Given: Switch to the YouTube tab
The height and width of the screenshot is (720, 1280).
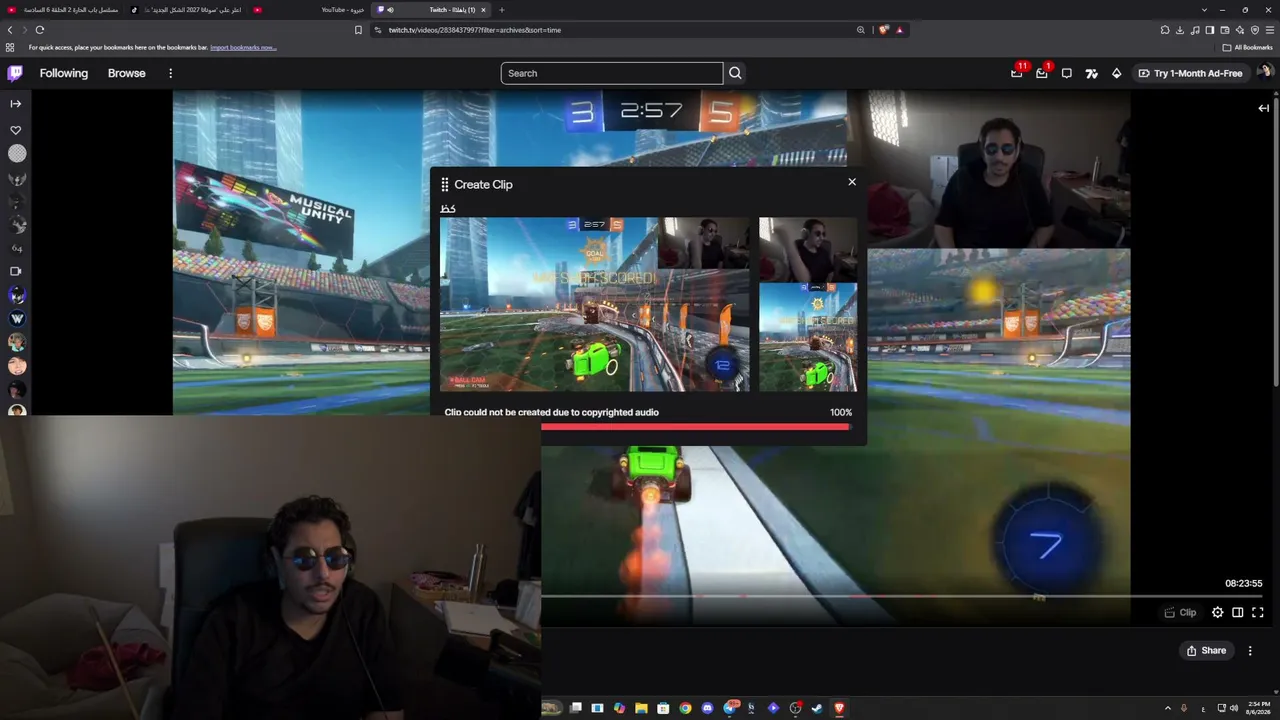Looking at the screenshot, I should 310,10.
